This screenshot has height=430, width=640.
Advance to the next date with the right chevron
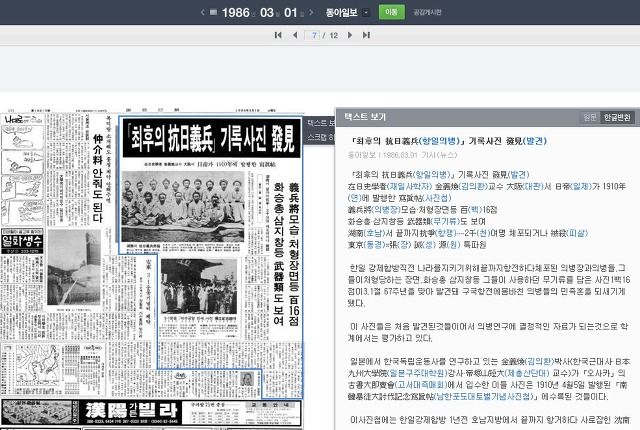tap(311, 12)
